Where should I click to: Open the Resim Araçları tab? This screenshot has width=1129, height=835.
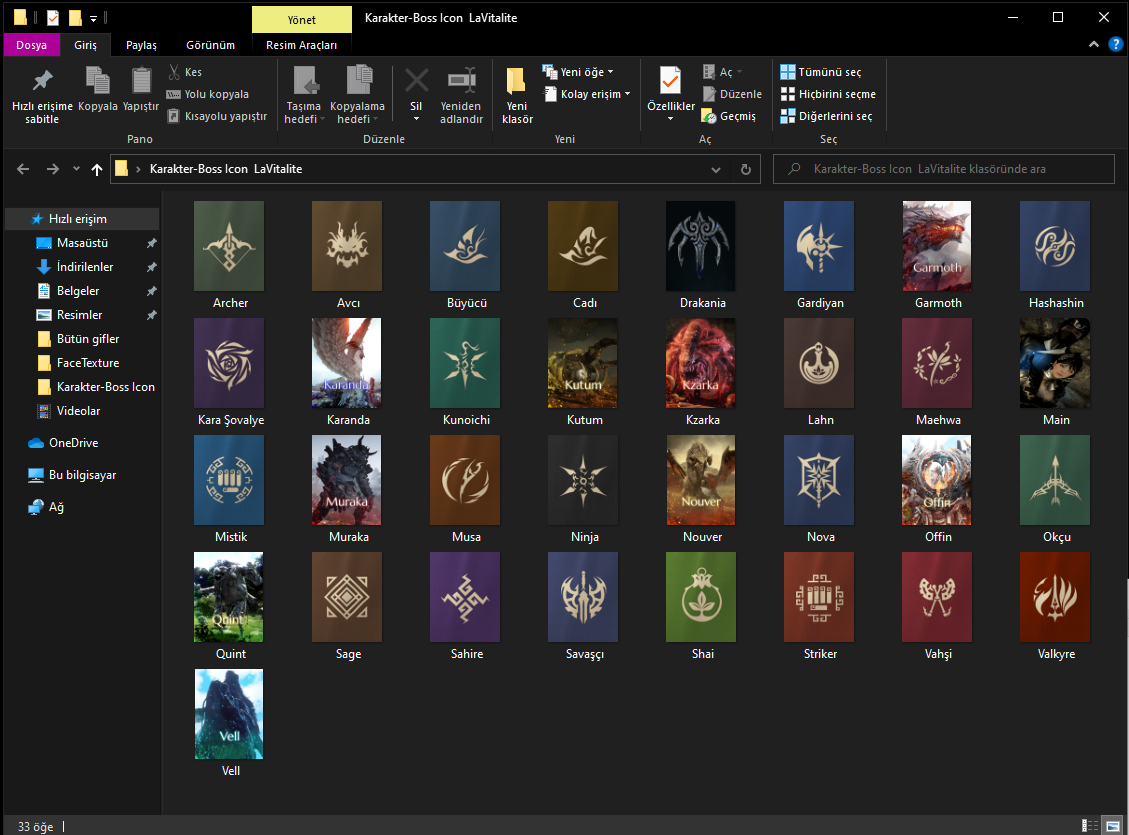302,45
